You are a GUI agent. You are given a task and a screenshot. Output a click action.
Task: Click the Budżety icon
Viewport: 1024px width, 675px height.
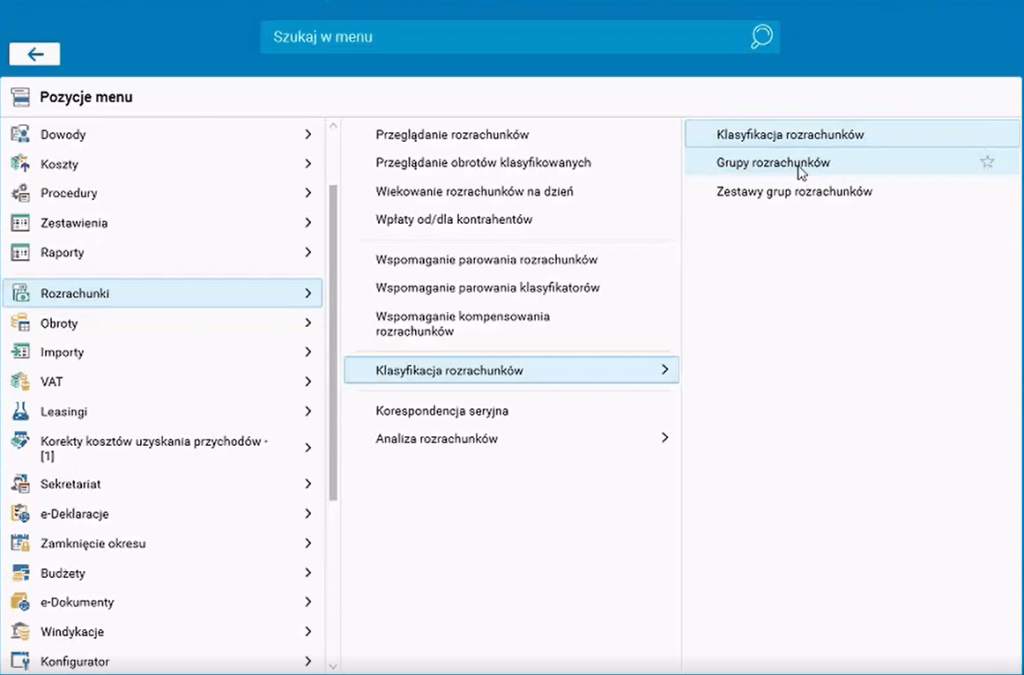20,573
